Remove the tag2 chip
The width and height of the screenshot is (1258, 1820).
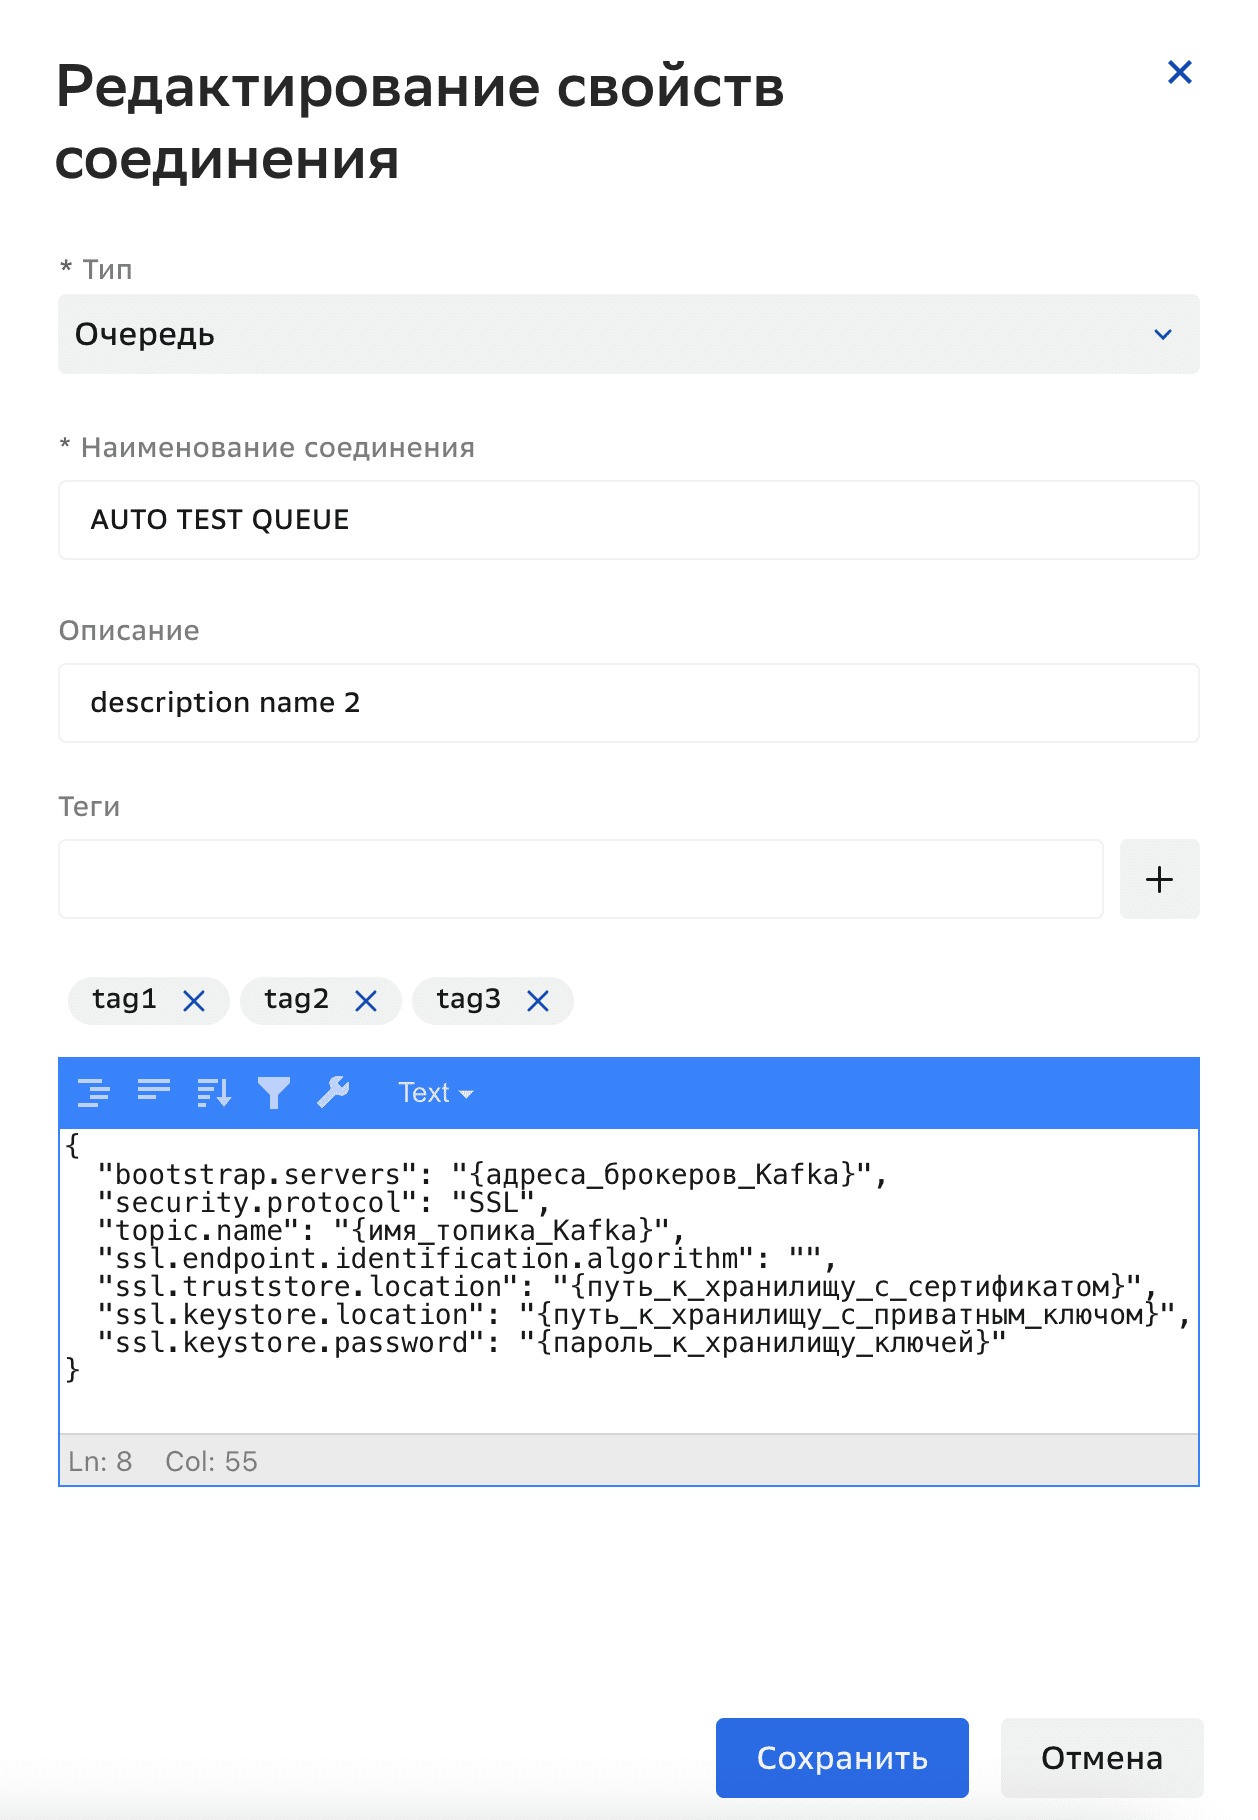pos(366,1001)
